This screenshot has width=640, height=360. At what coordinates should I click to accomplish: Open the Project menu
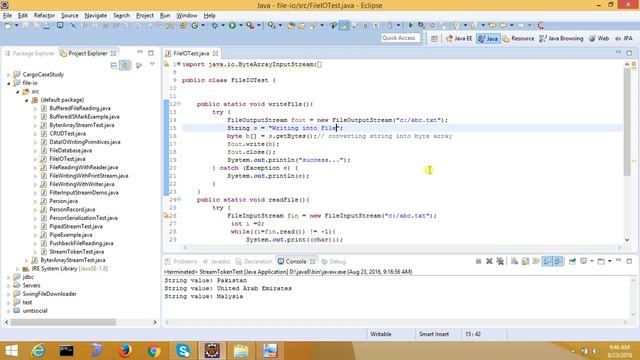(x=145, y=16)
